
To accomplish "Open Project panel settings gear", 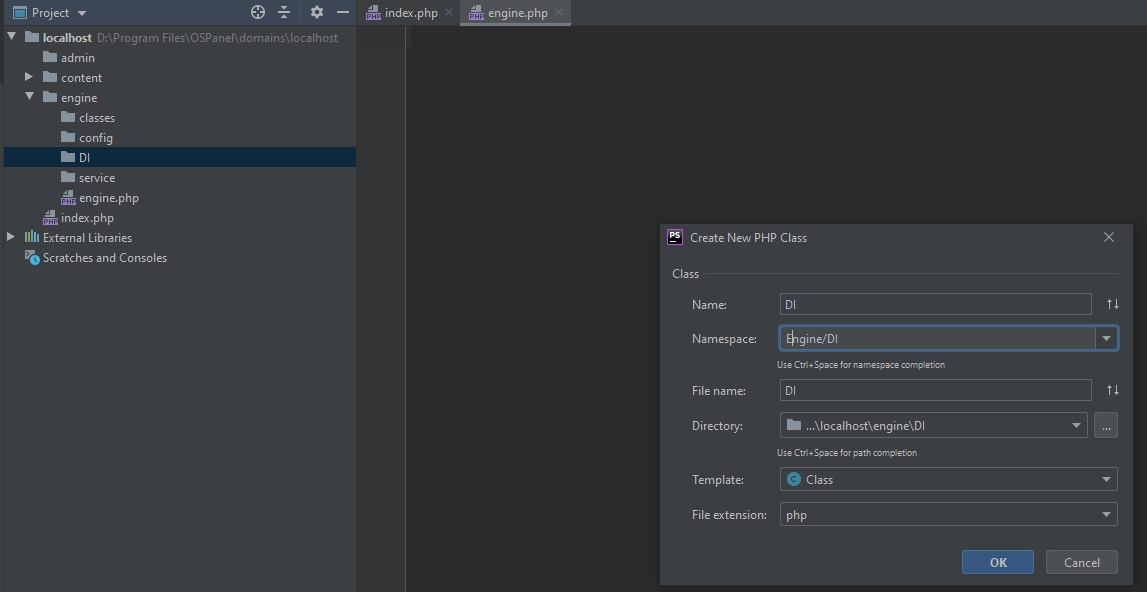I will click(317, 12).
